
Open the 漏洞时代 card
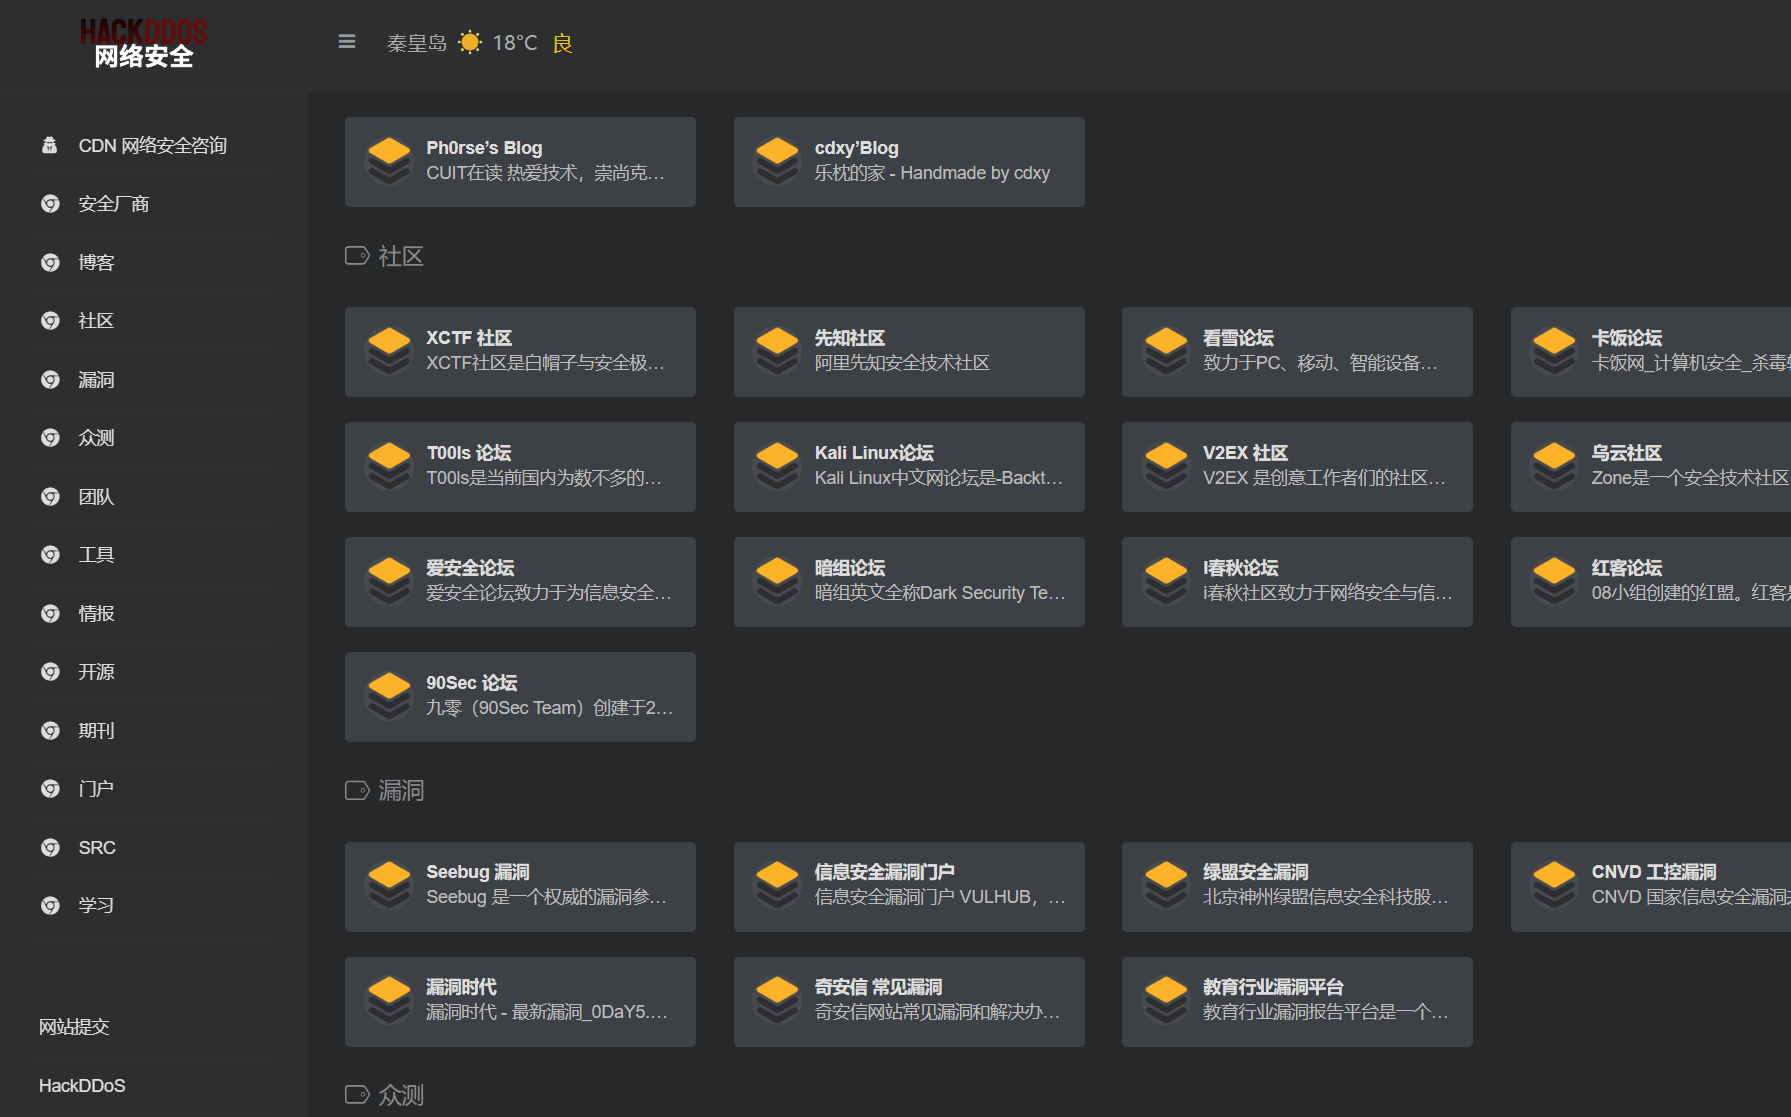(520, 1002)
